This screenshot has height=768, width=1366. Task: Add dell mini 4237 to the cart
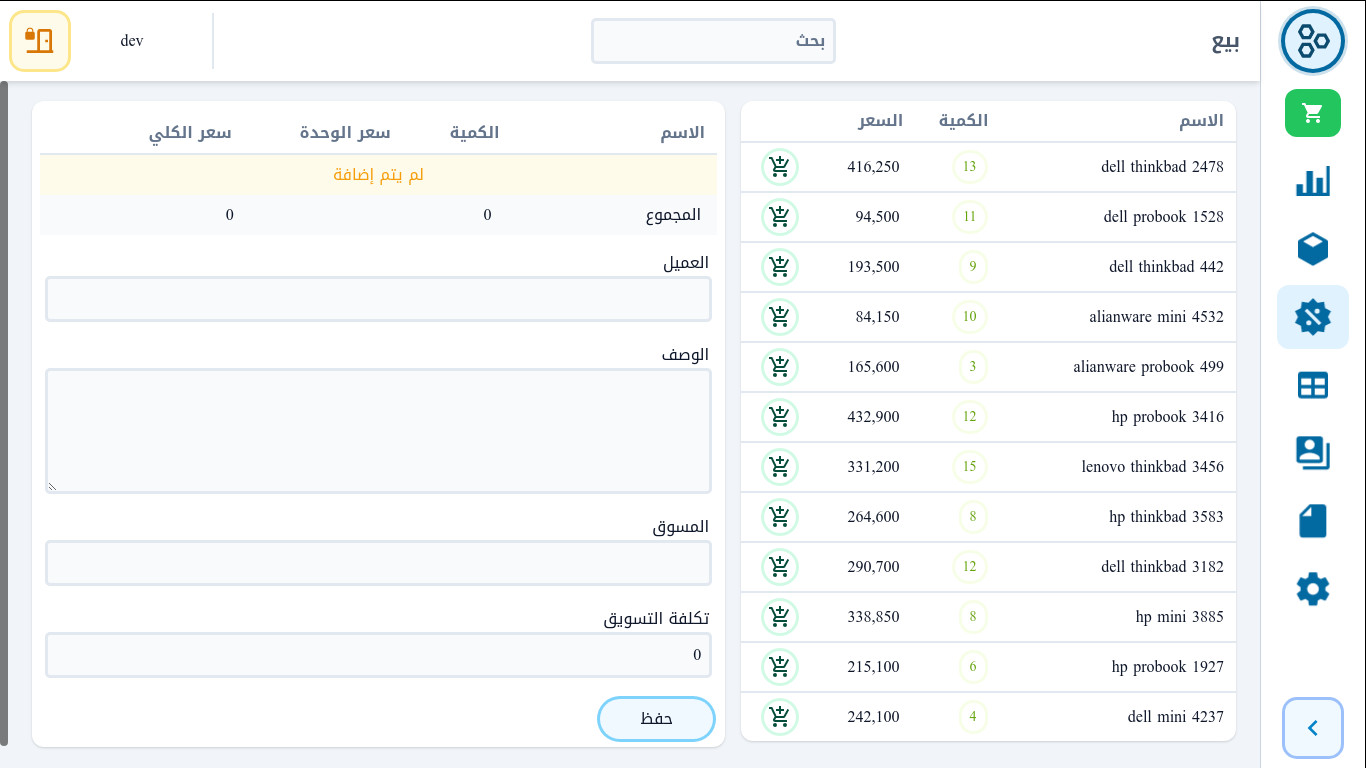coord(780,717)
